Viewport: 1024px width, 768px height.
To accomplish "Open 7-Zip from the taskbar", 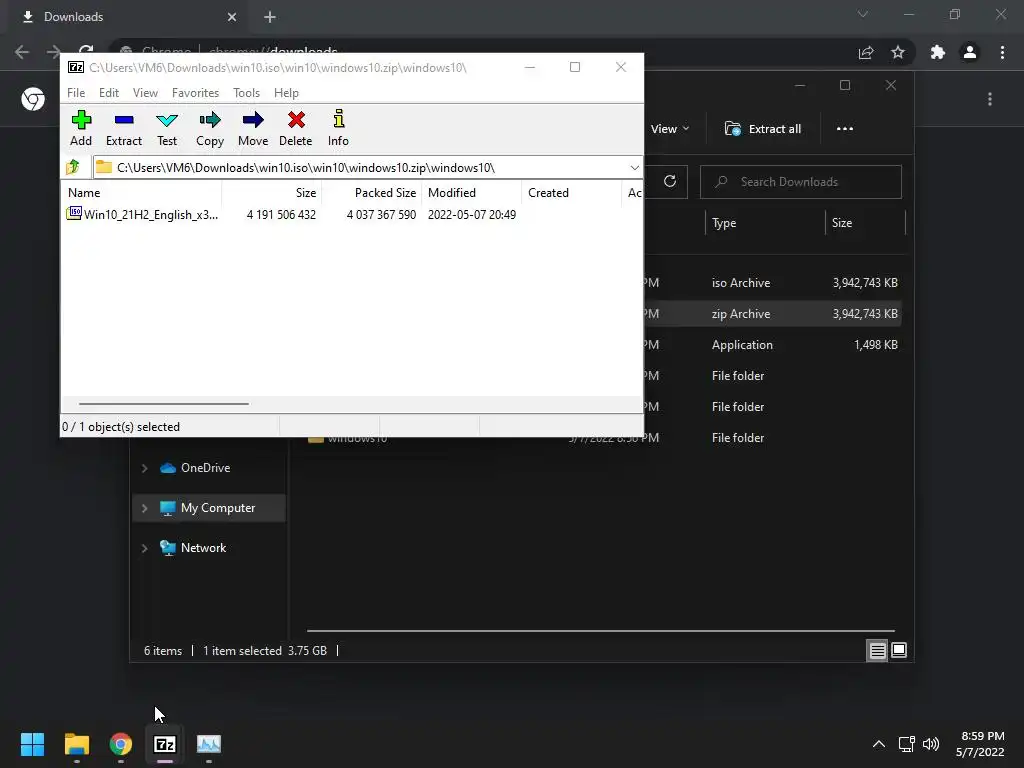I will (x=165, y=744).
